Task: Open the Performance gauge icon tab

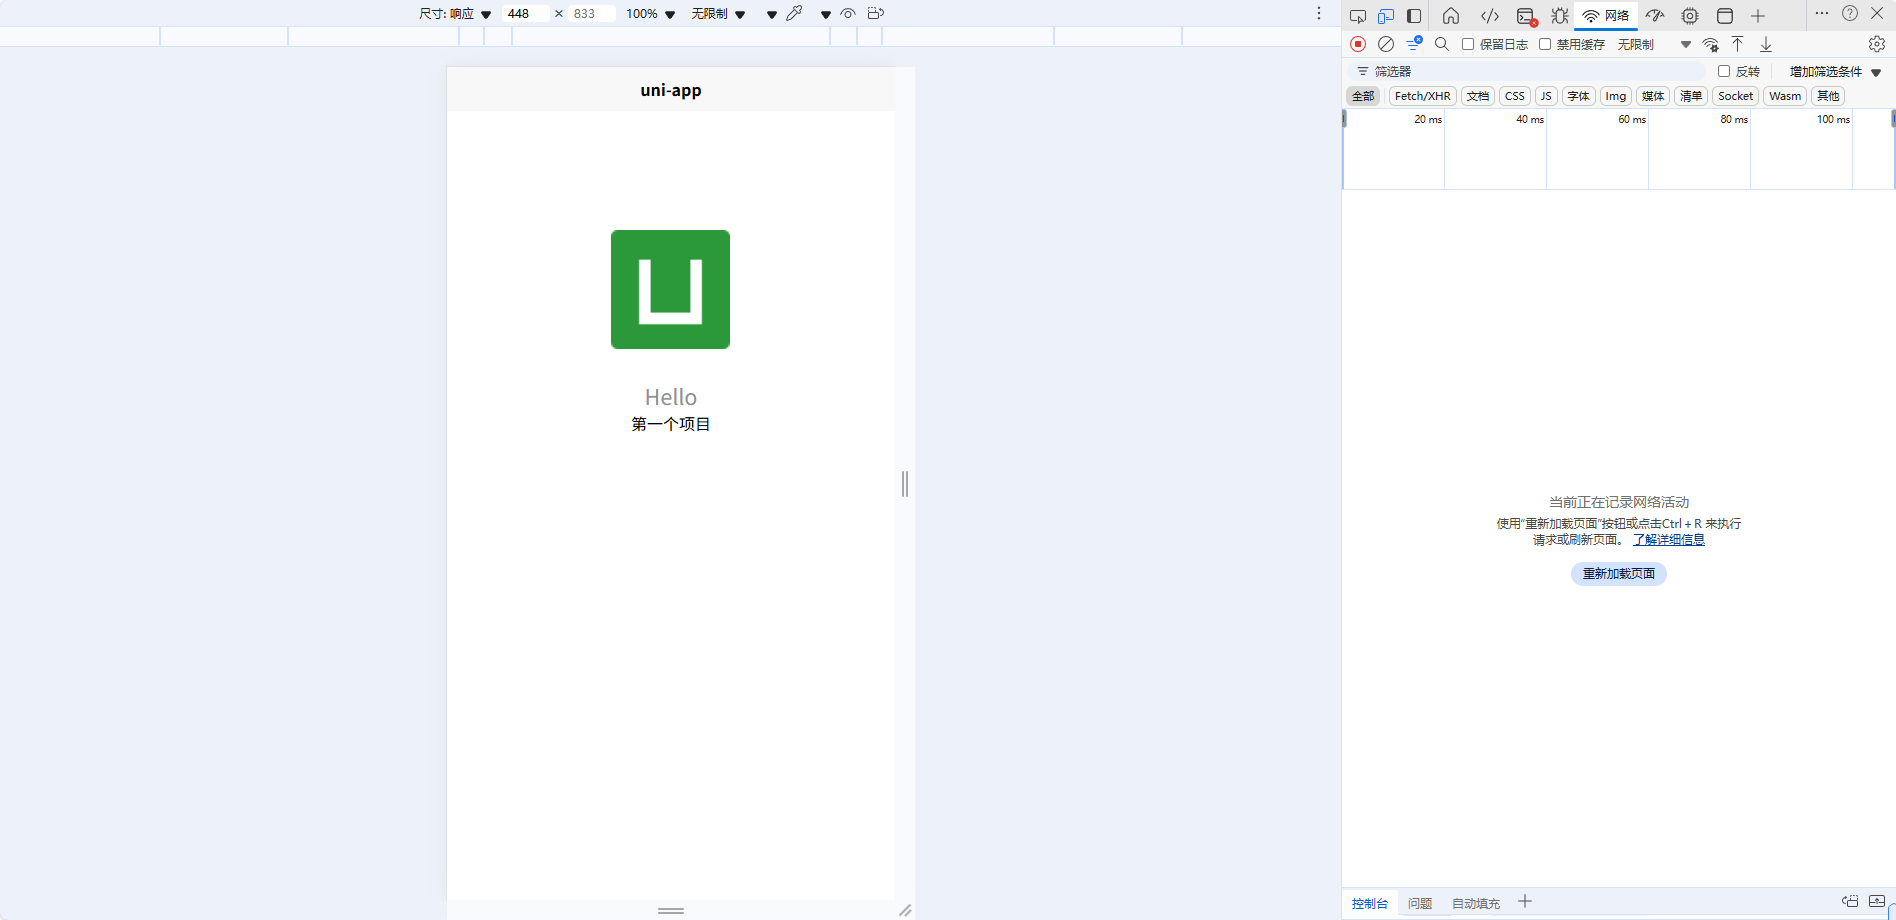Action: [1655, 16]
